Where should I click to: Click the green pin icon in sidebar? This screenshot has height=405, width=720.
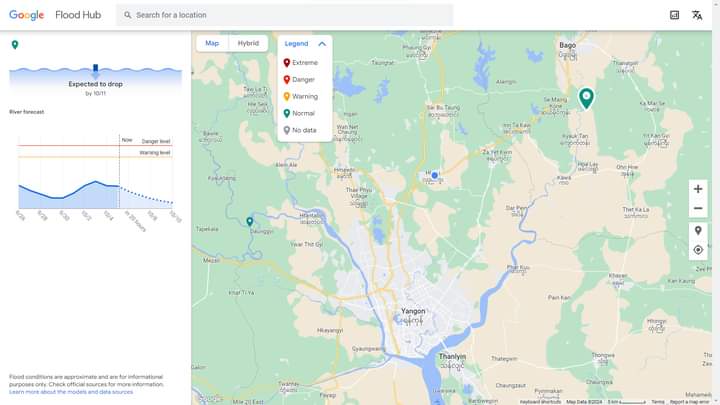15,45
